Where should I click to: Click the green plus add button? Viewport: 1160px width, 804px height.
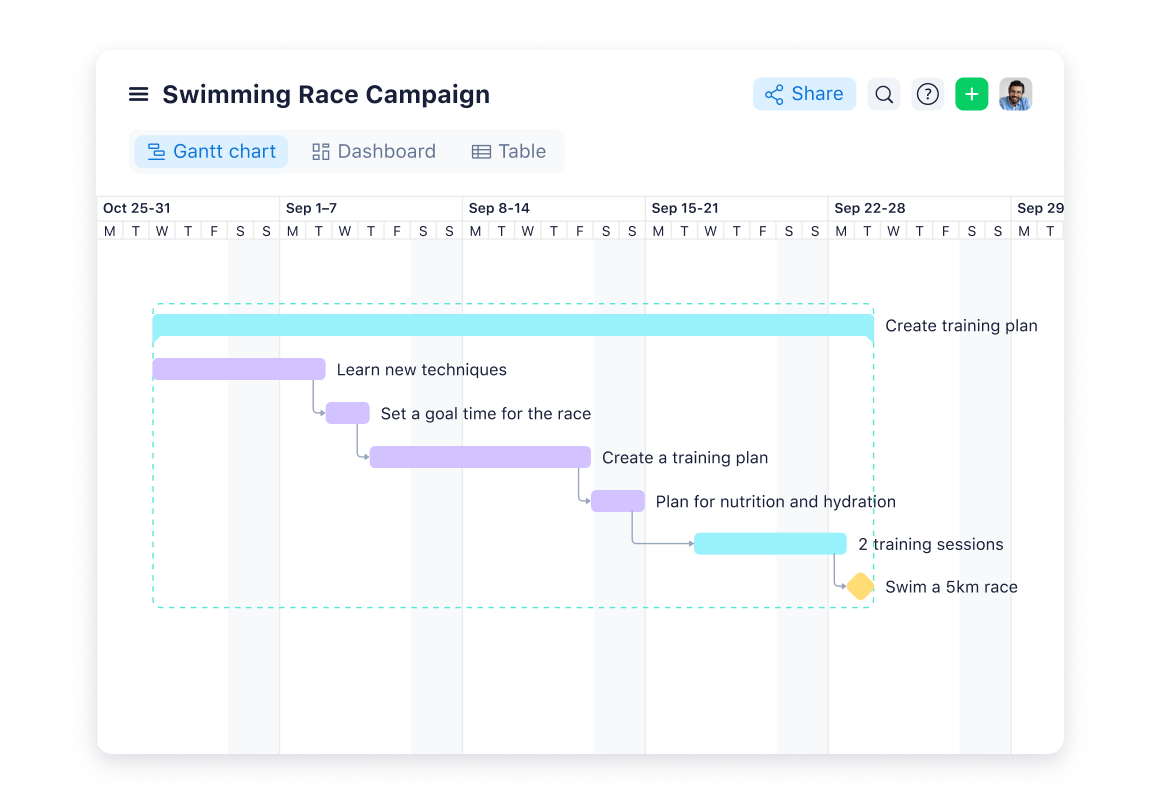coord(971,94)
